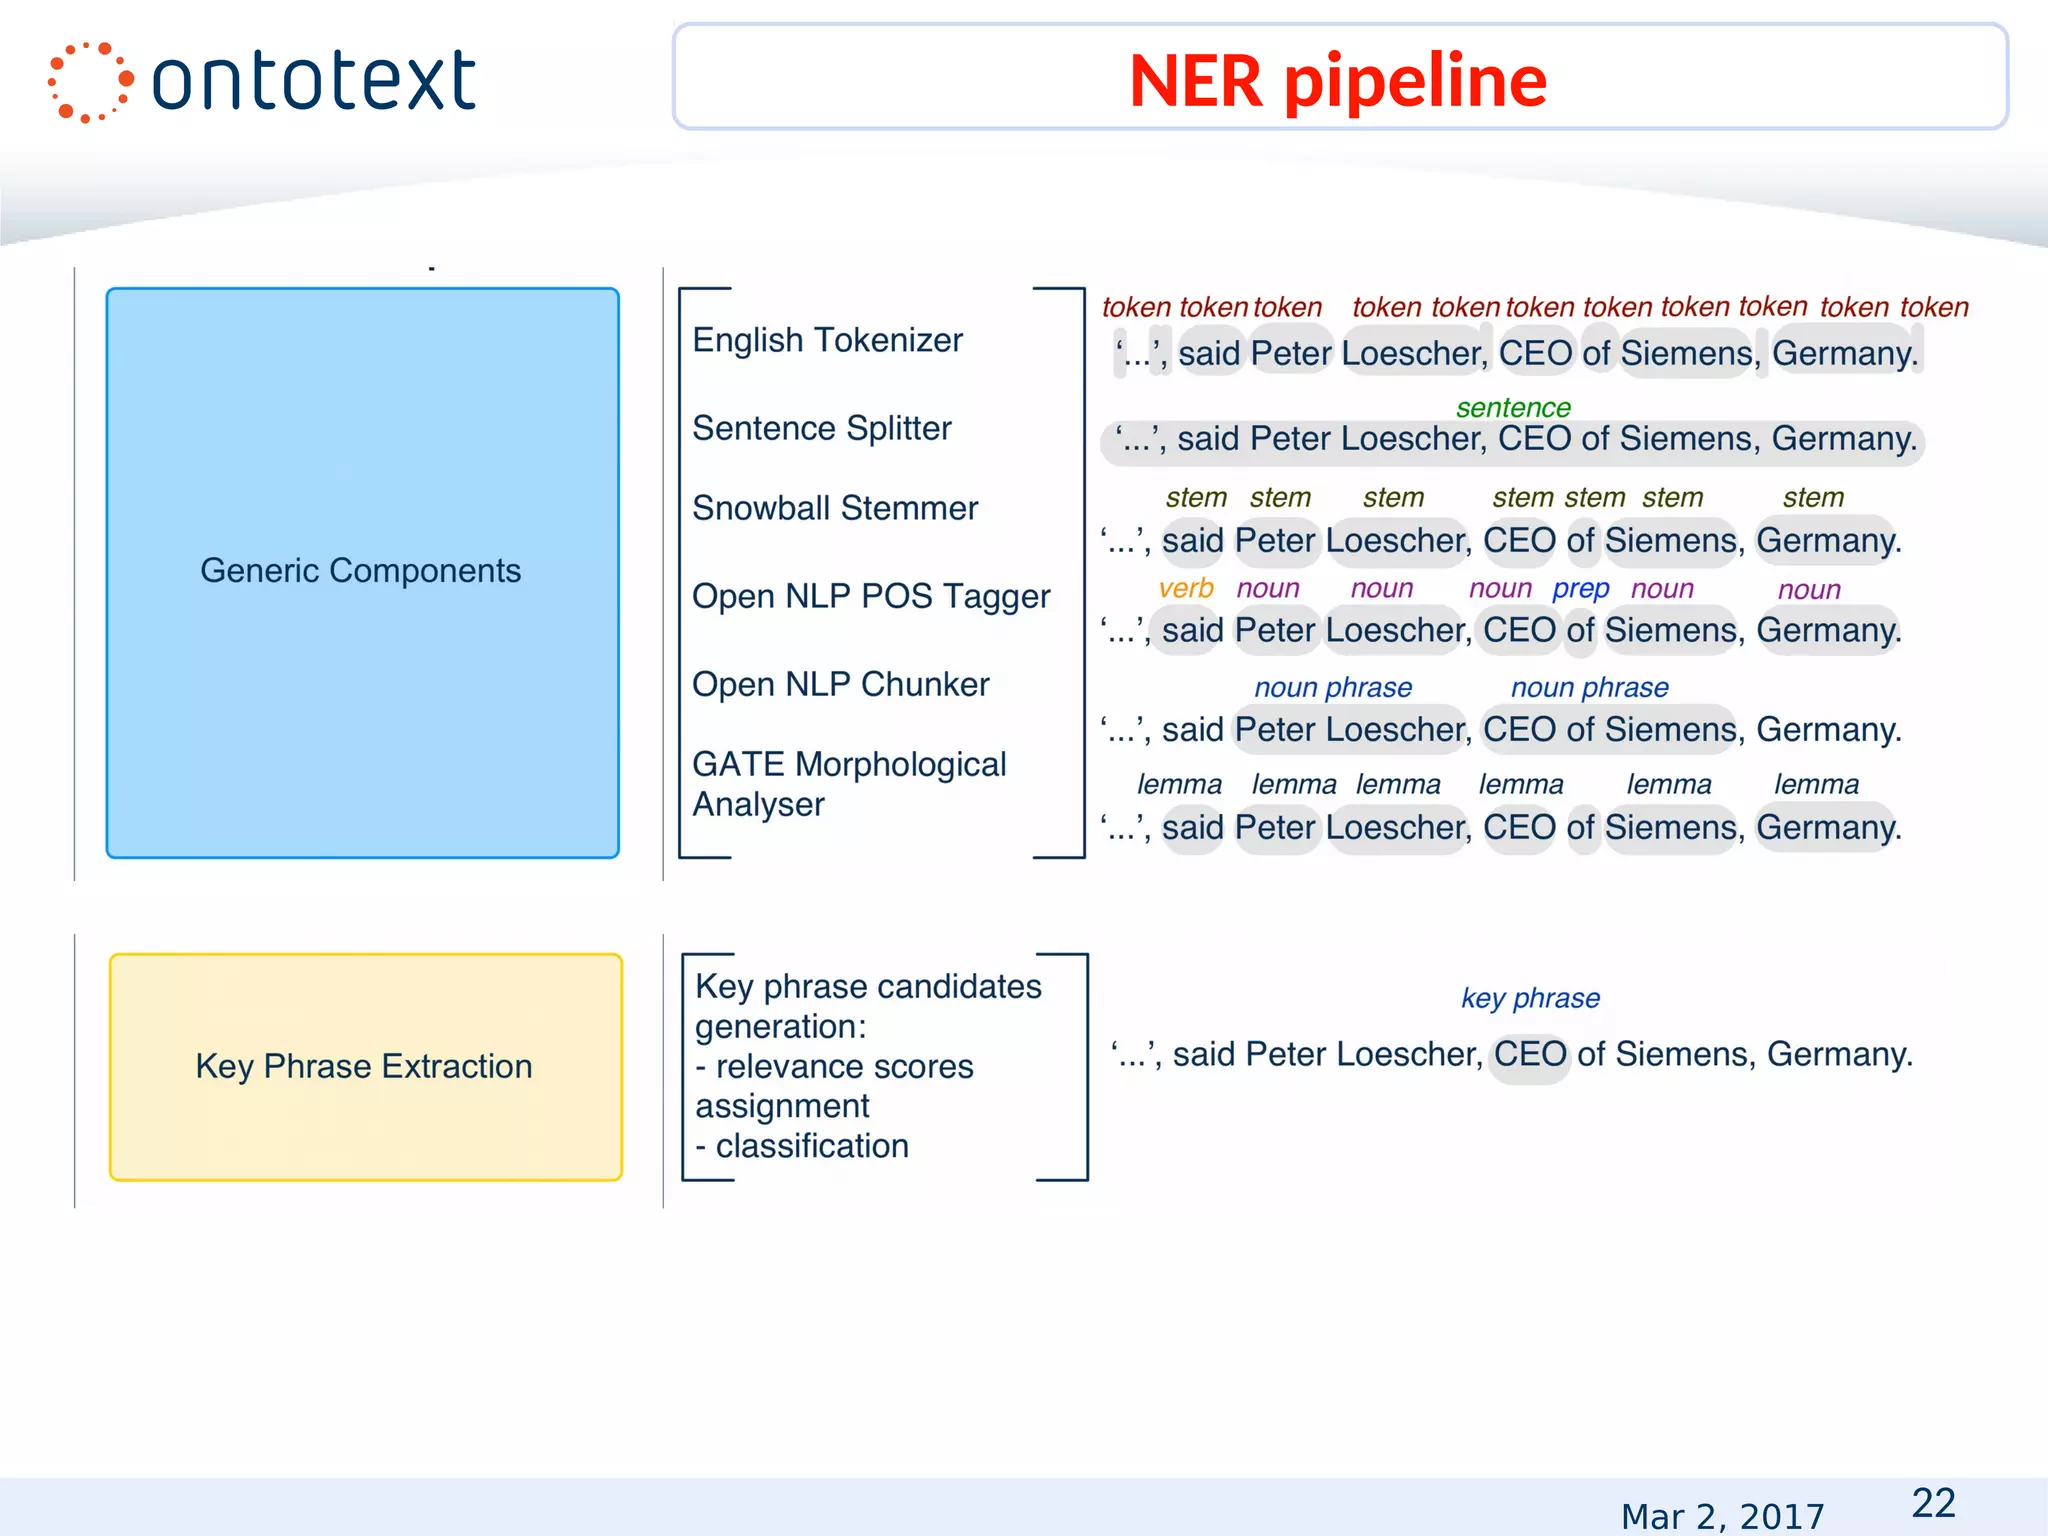Click the Sentence Splitter label
Image resolution: width=2048 pixels, height=1536 pixels.
point(821,429)
